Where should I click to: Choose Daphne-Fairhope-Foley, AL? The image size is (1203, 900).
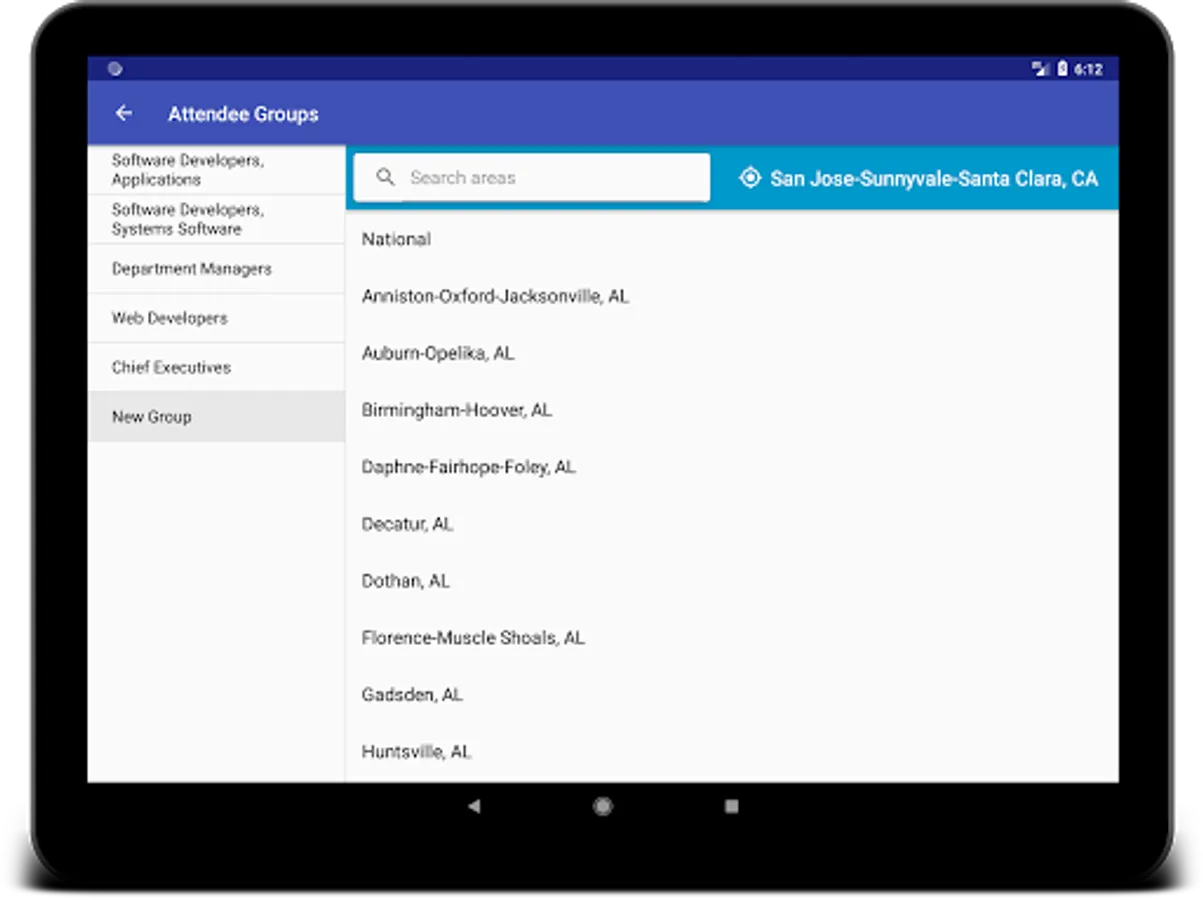[x=732, y=467]
